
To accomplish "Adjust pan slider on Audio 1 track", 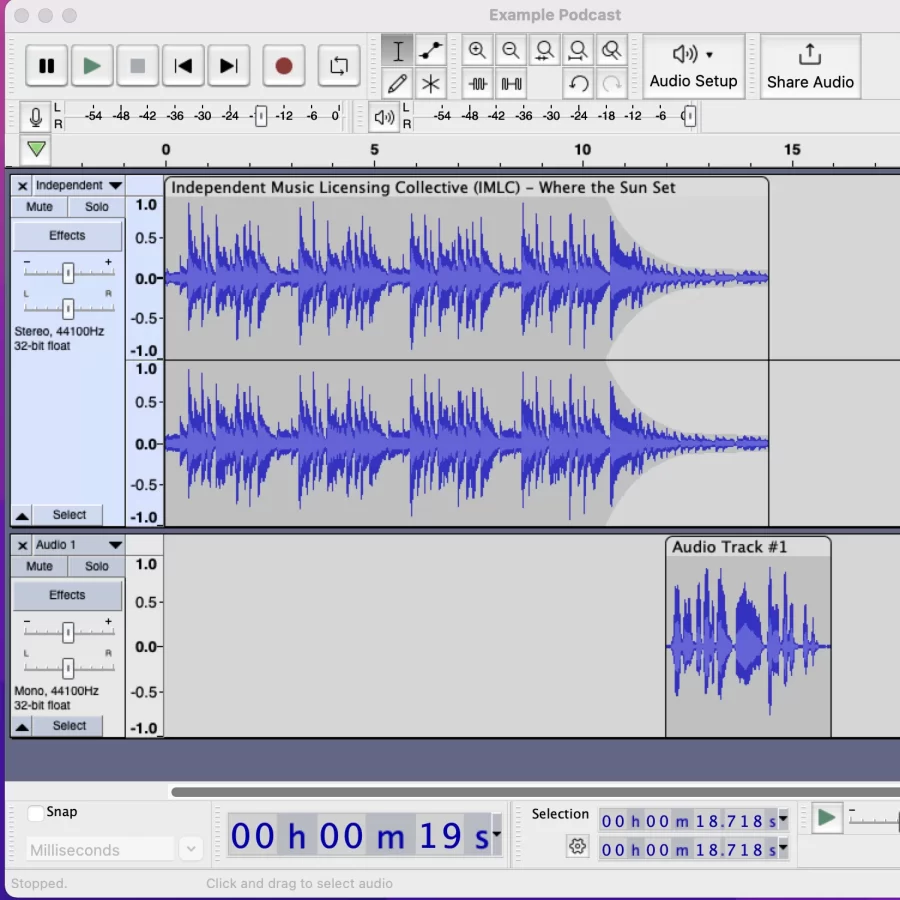I will (68, 668).
